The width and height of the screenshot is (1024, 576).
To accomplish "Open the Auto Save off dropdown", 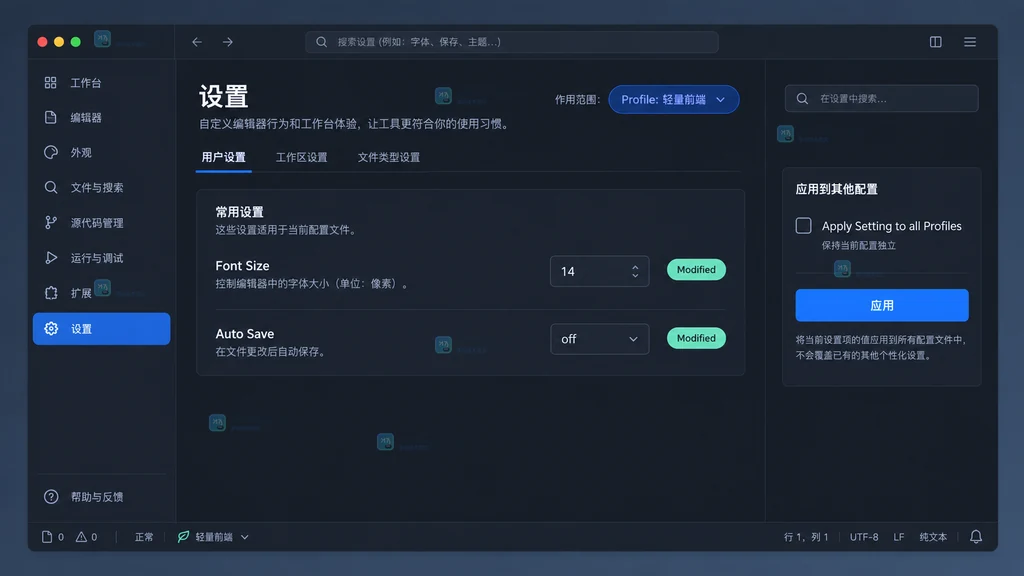I will (x=600, y=339).
